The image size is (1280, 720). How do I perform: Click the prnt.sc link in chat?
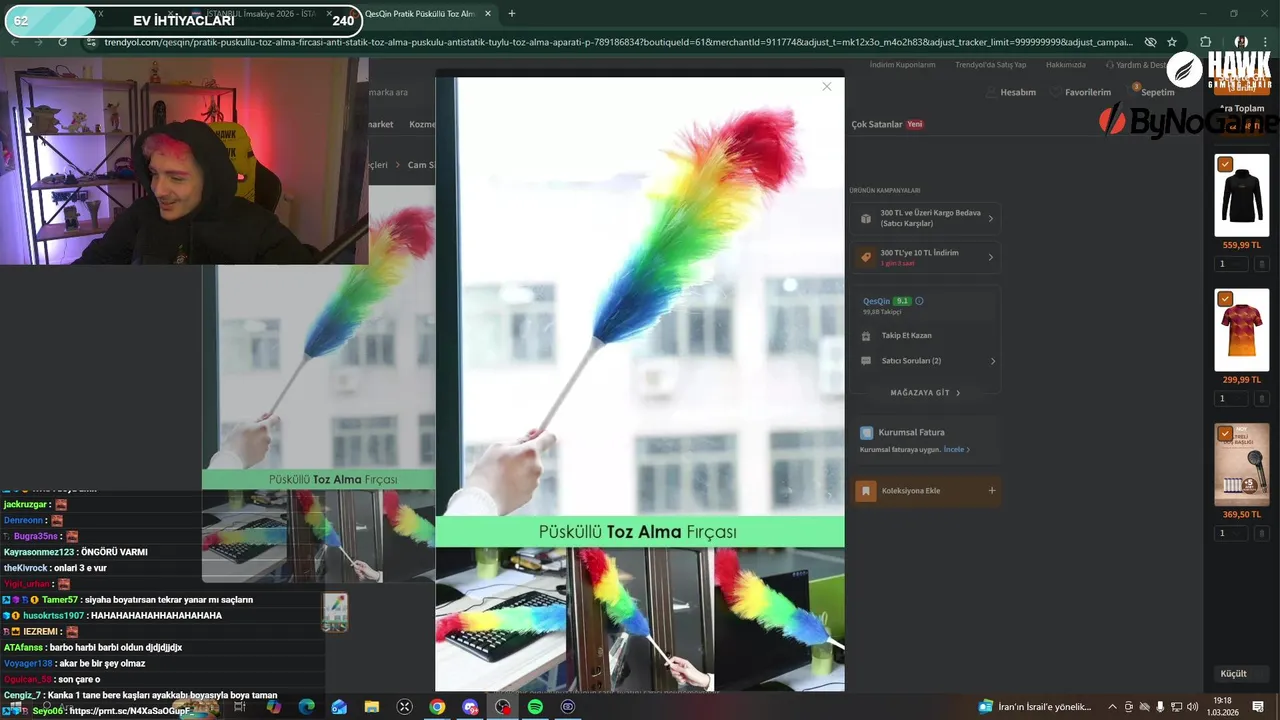click(129, 711)
